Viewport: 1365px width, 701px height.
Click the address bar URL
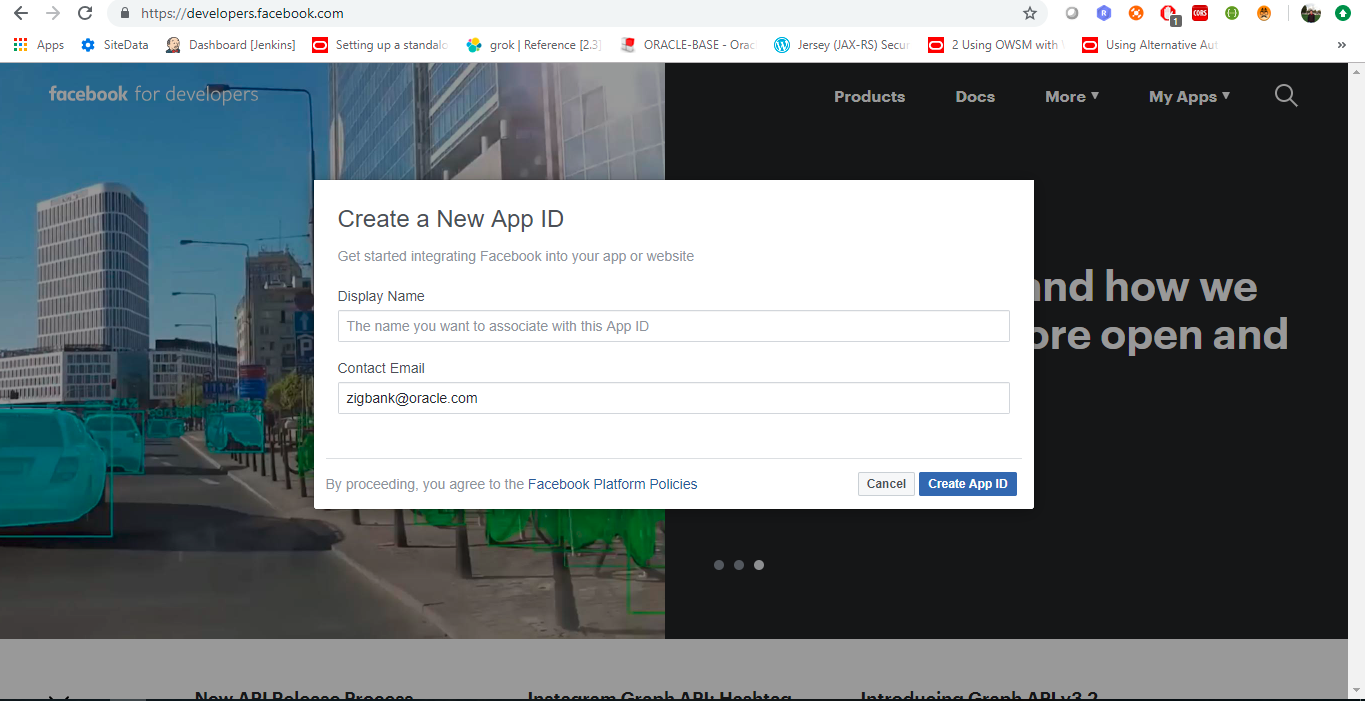242,13
